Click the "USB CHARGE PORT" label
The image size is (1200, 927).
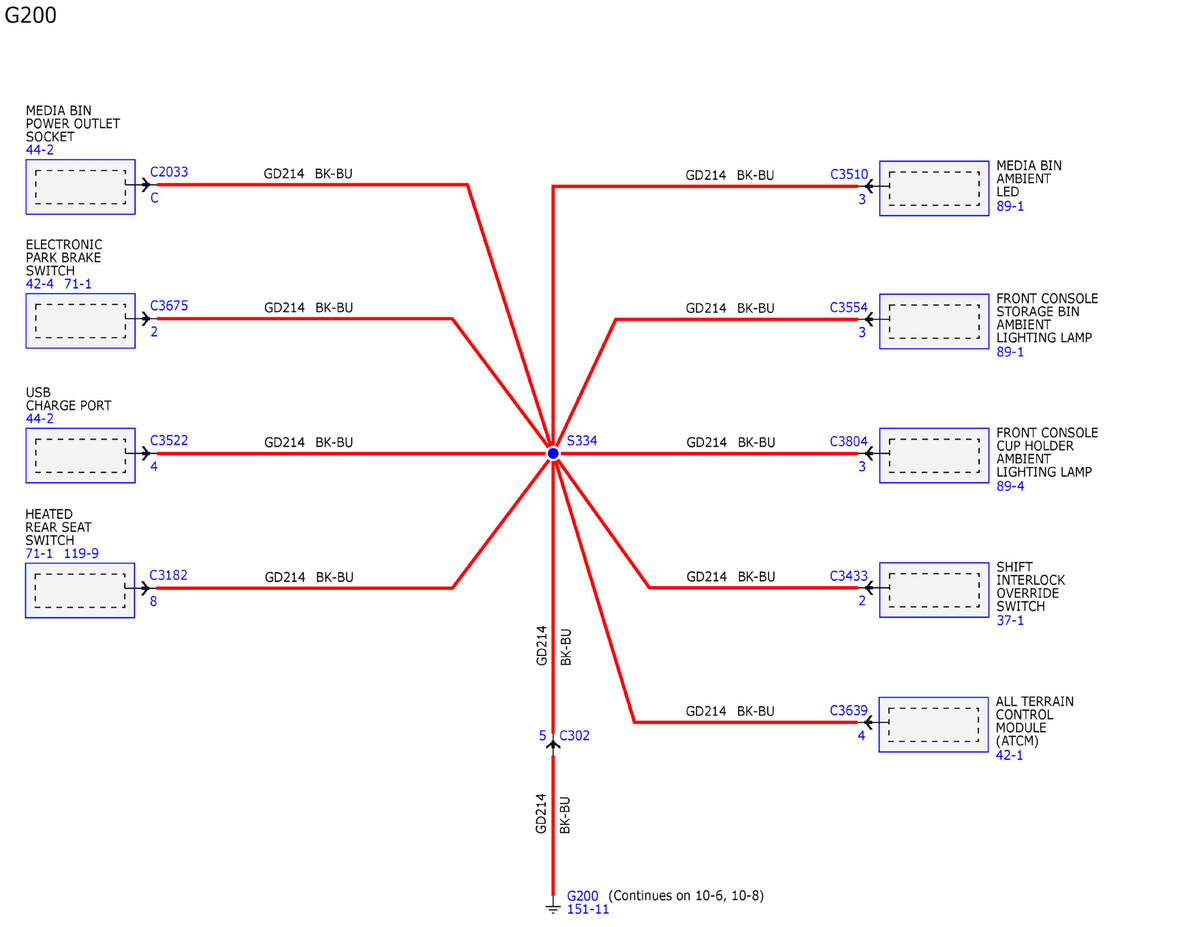(x=68, y=399)
